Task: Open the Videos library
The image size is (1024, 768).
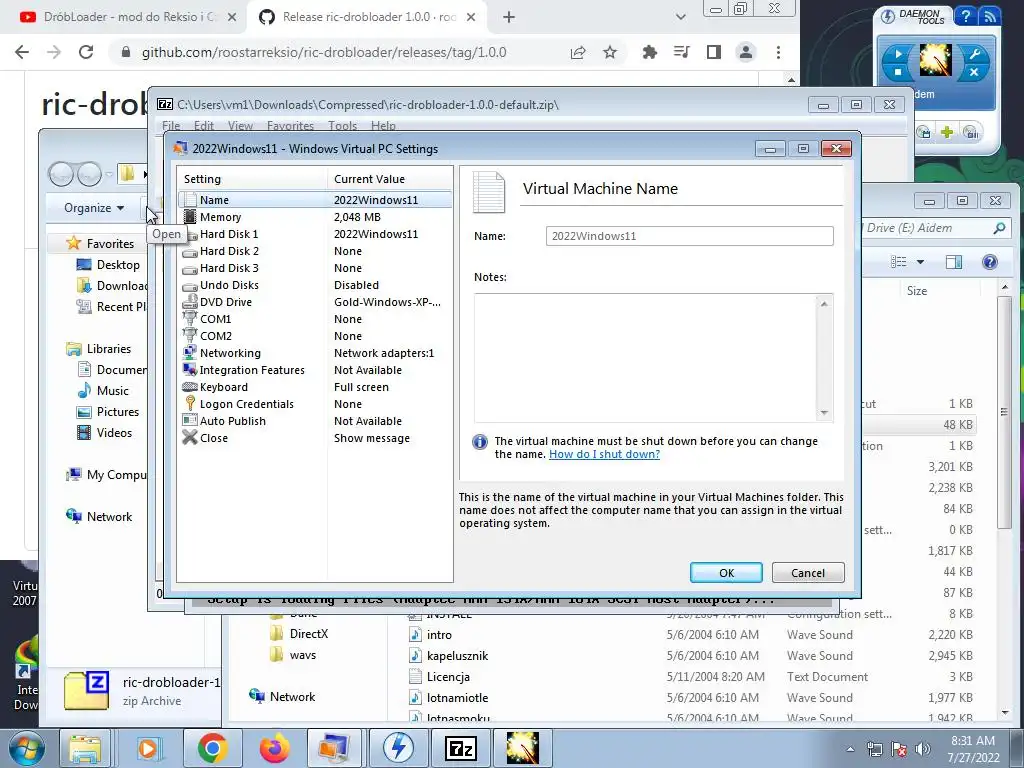Action: 104,432
